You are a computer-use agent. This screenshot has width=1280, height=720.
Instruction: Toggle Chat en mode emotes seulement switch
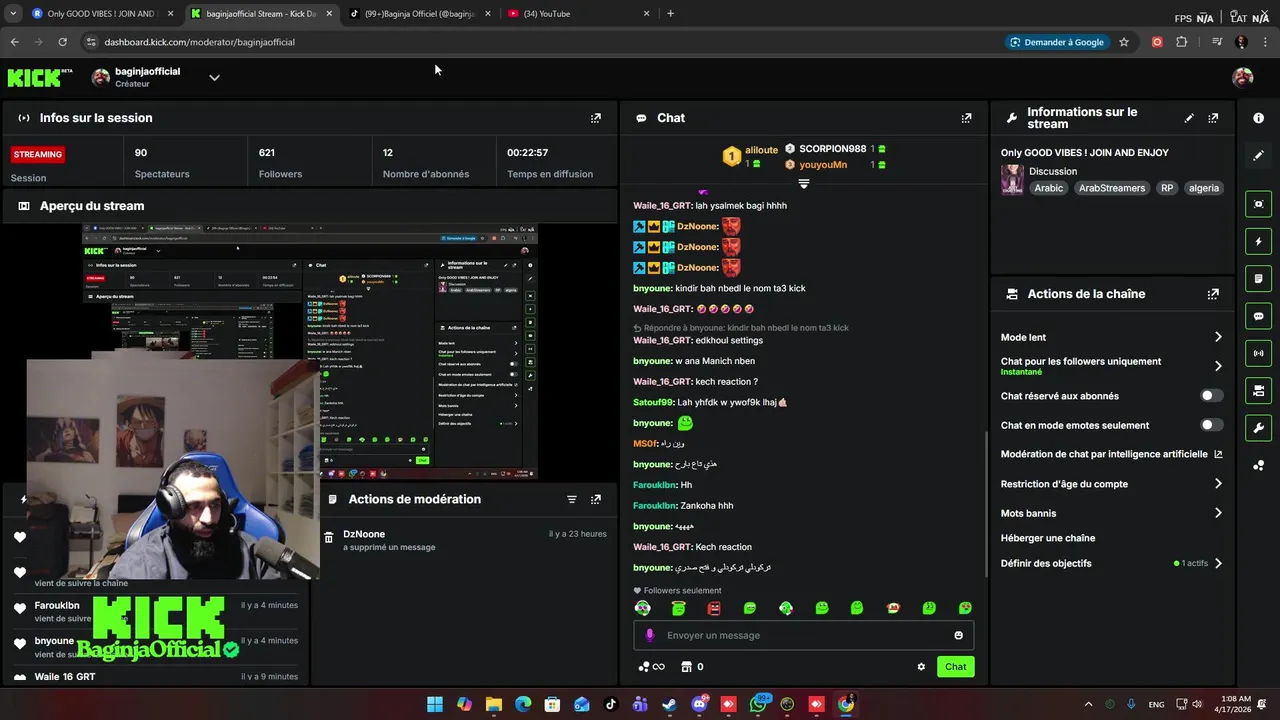pos(1211,425)
